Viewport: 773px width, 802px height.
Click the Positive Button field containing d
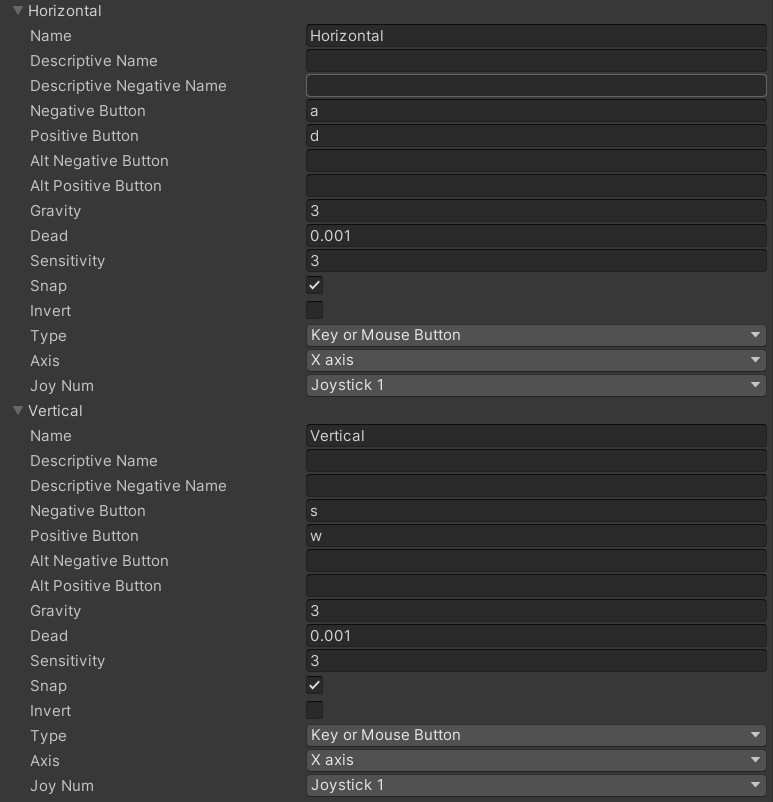coord(536,135)
